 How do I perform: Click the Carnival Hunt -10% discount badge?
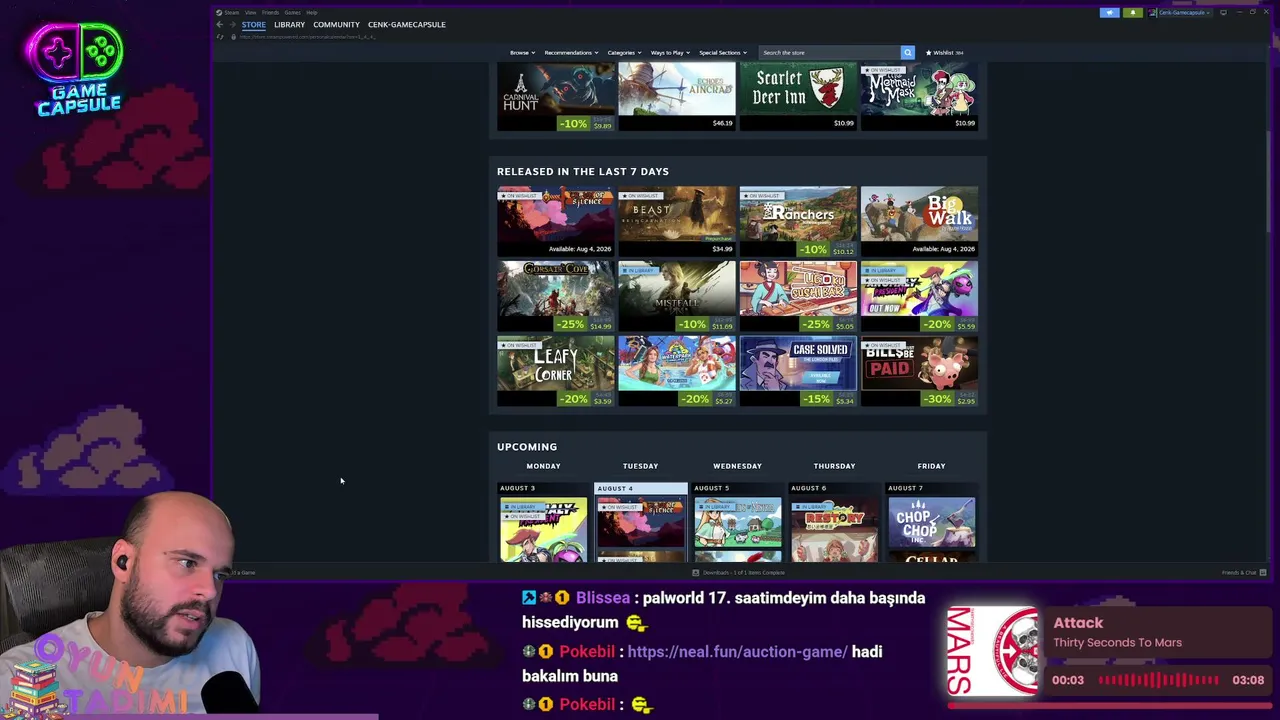(573, 123)
